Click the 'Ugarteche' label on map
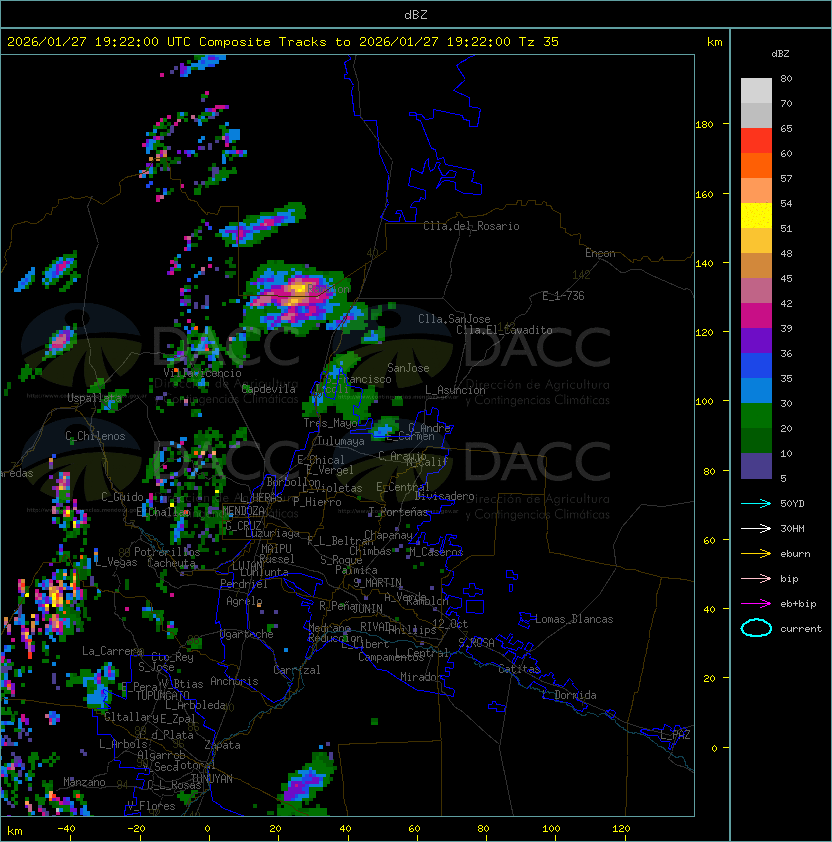This screenshot has width=832, height=842. pyautogui.click(x=247, y=634)
